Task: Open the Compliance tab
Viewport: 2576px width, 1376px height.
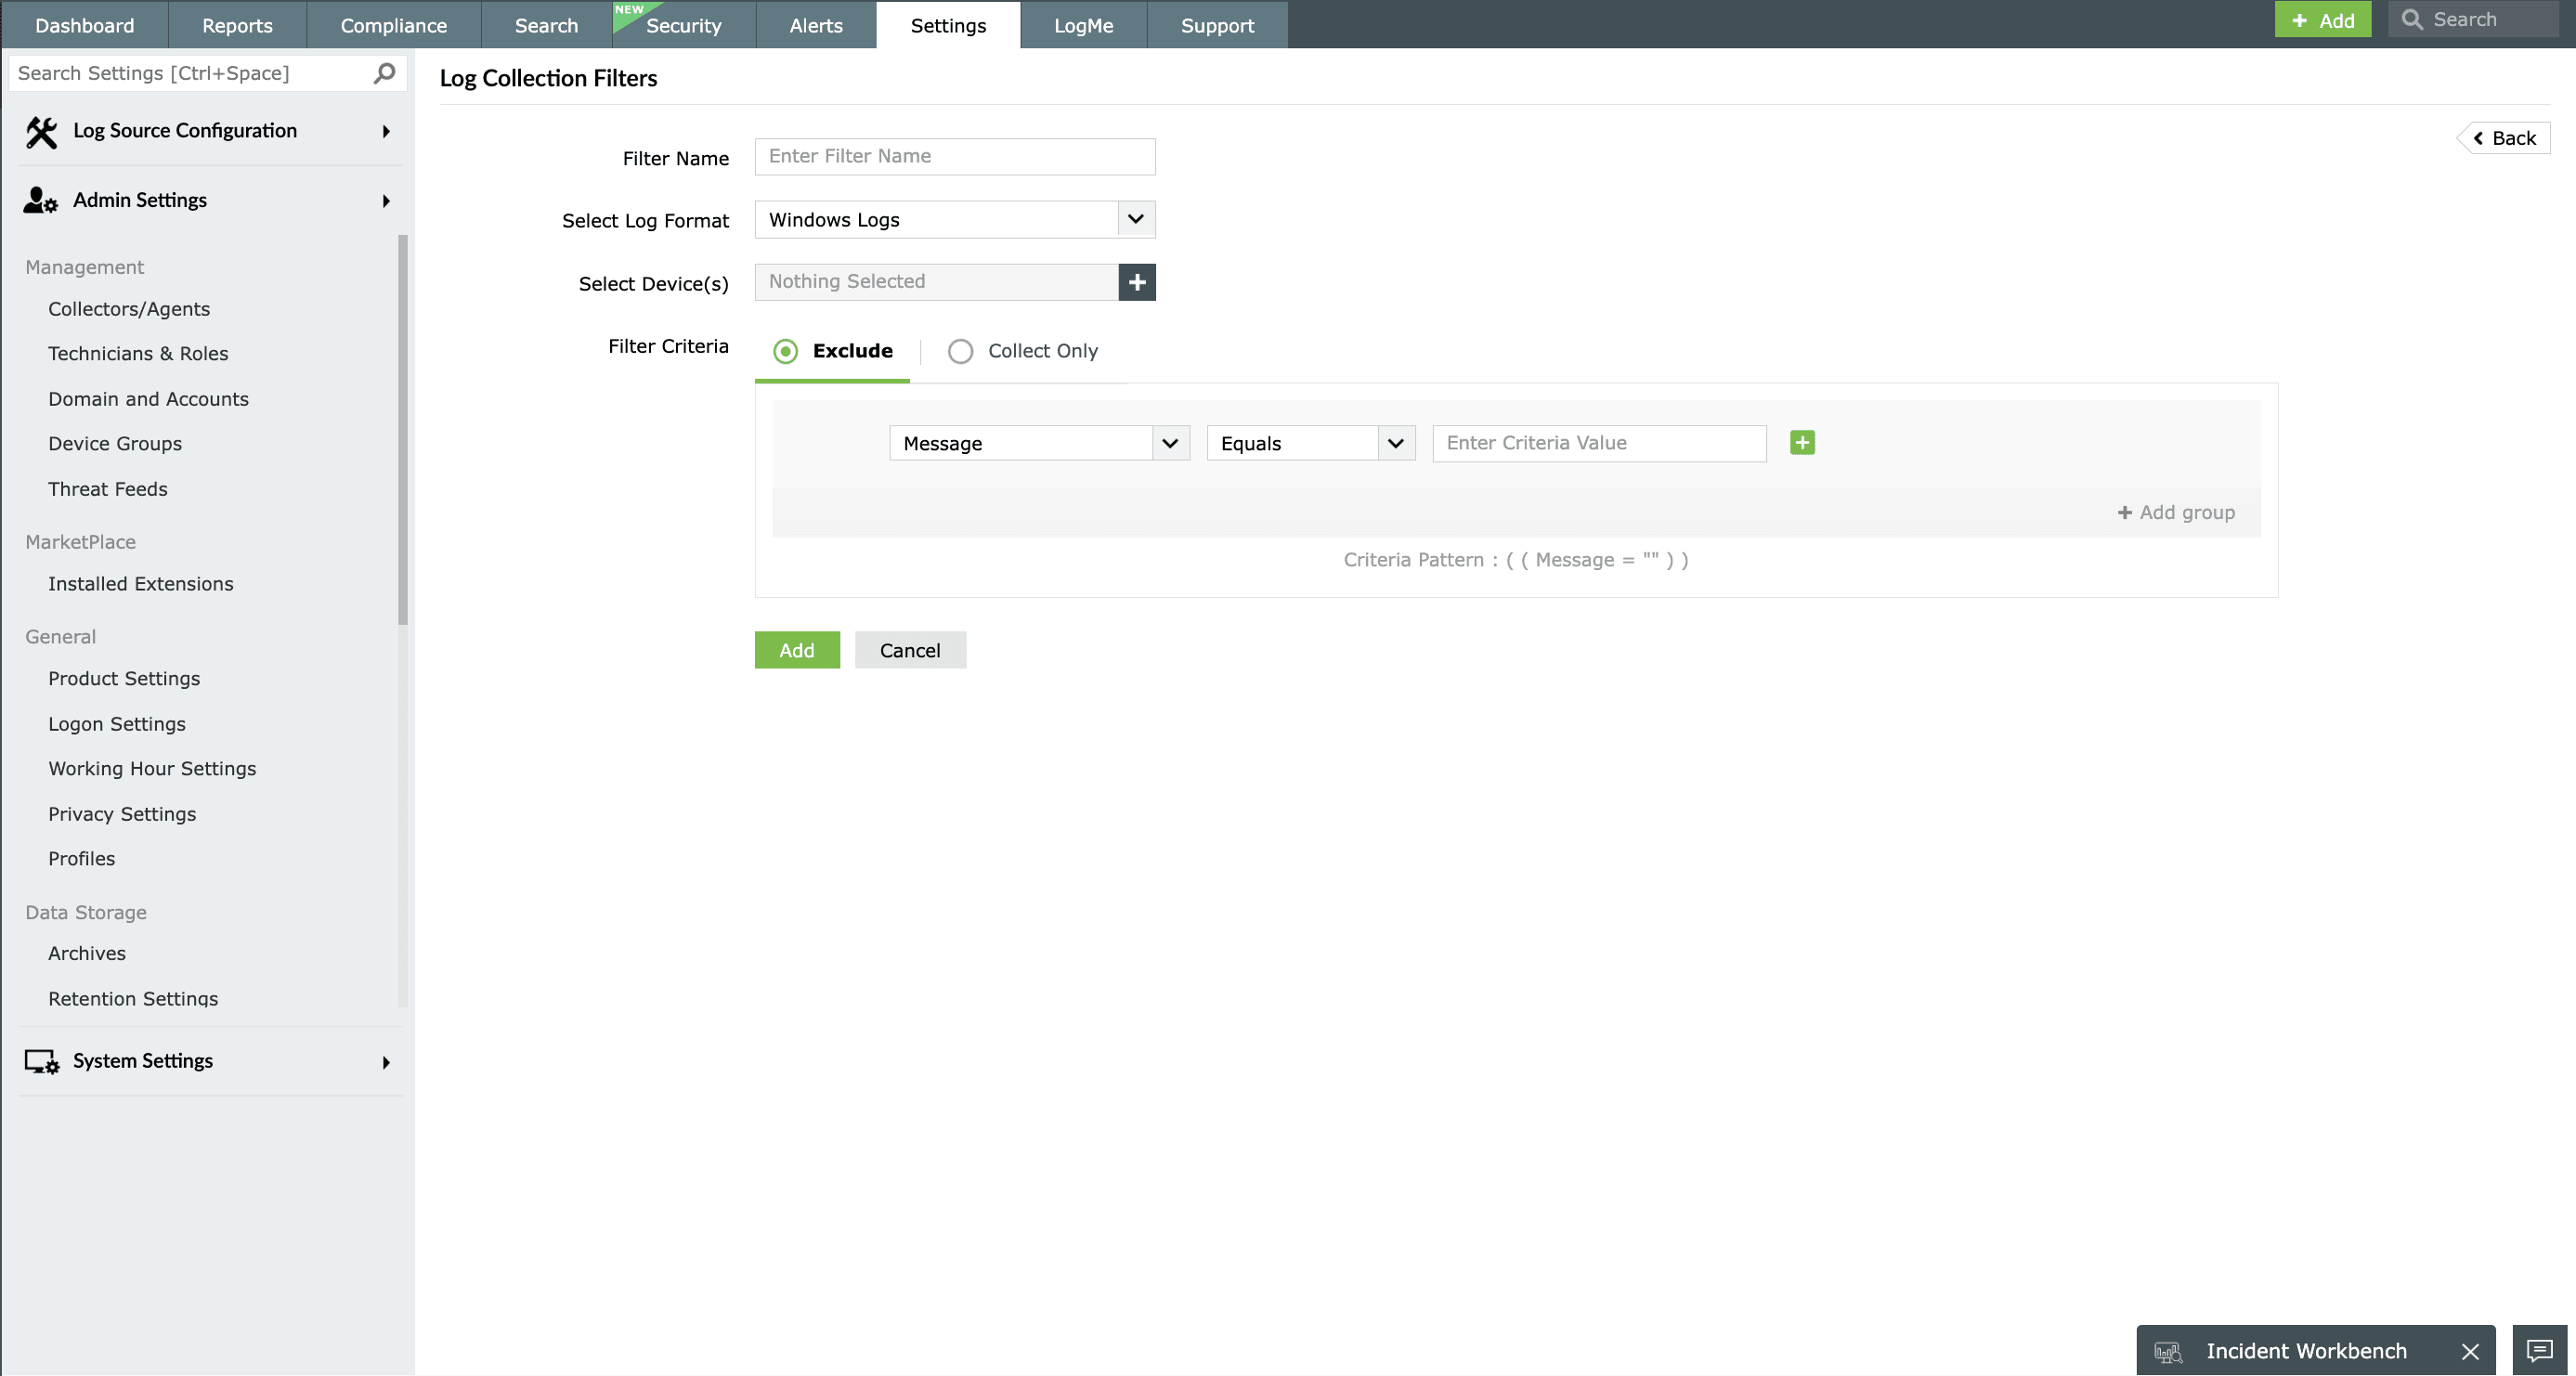Action: pyautogui.click(x=393, y=25)
